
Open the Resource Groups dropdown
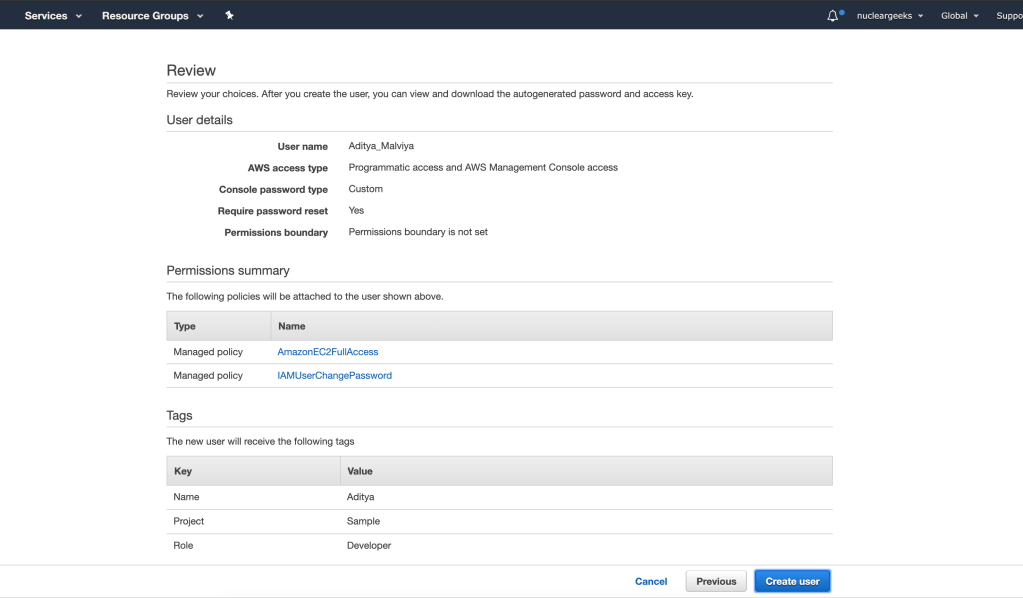[152, 16]
